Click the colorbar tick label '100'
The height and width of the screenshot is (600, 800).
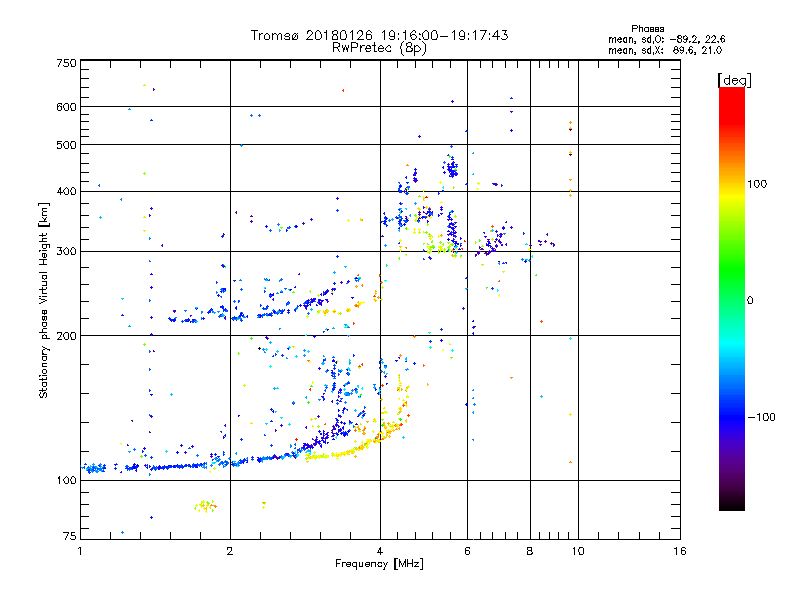(757, 184)
